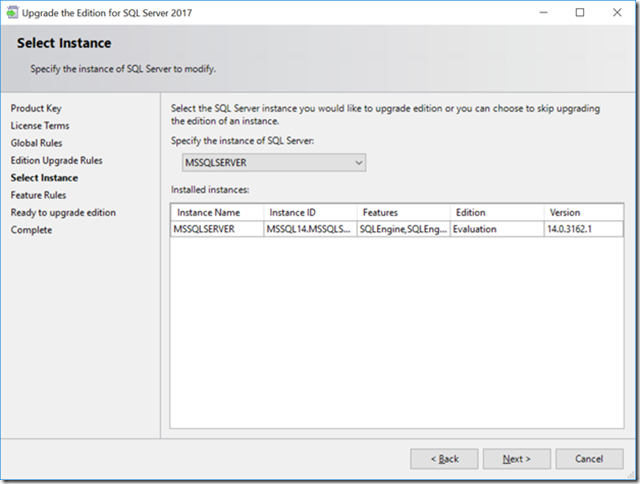Select the Complete step
This screenshot has width=640, height=484.
coord(31,230)
